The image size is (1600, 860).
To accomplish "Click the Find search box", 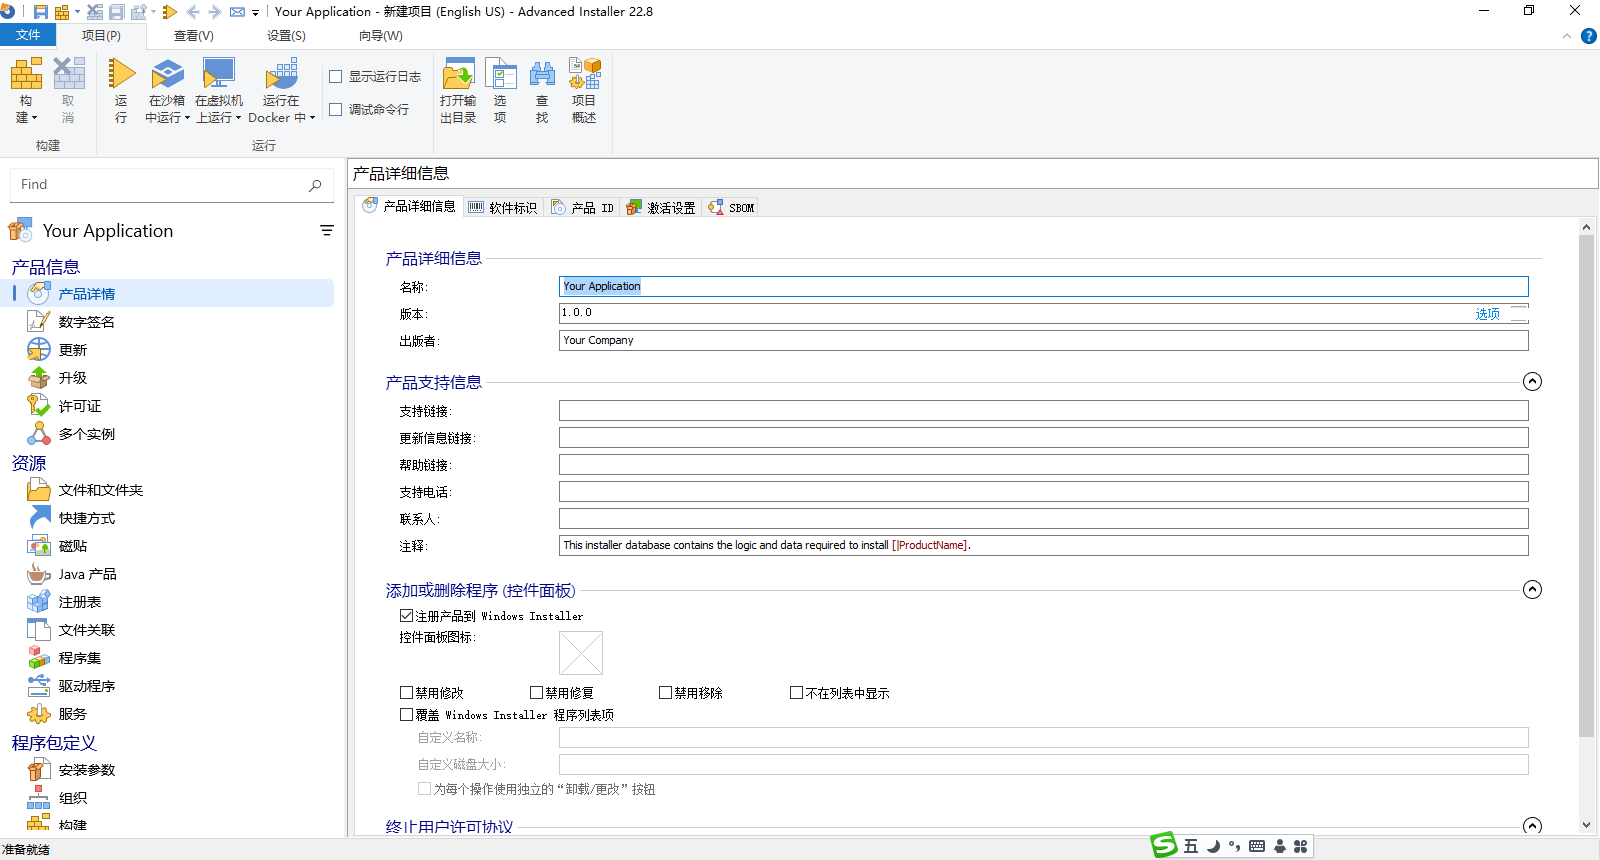I will click(171, 185).
